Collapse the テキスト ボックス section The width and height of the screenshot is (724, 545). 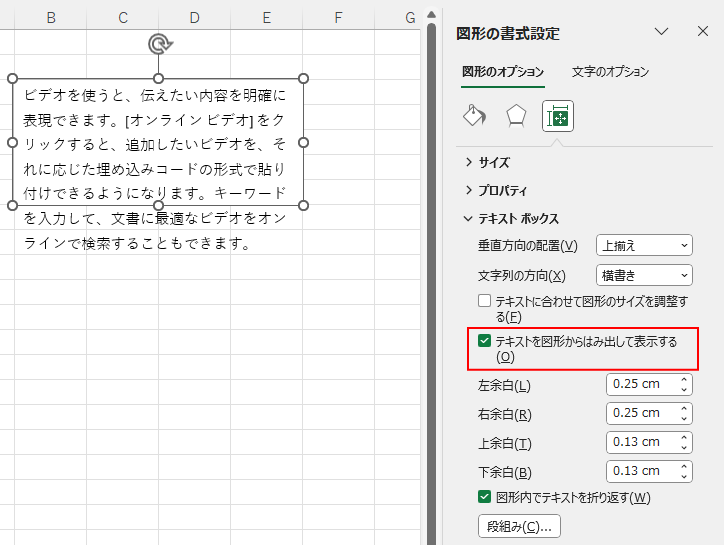coord(512,218)
